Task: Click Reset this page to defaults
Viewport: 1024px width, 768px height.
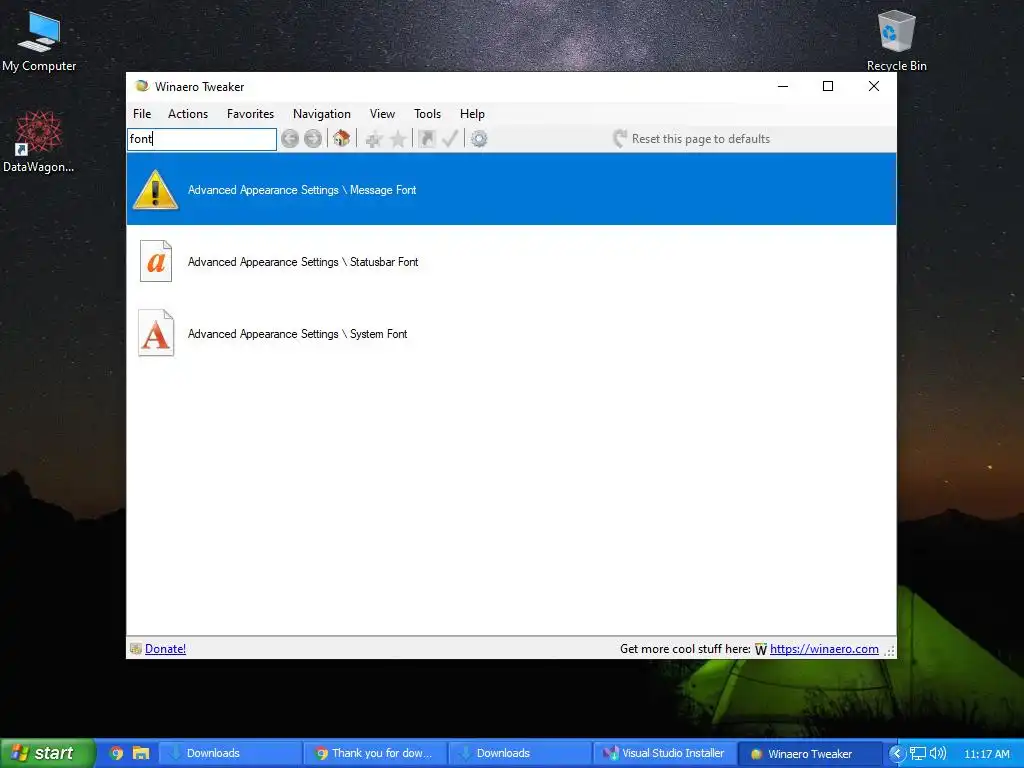Action: pyautogui.click(x=692, y=138)
